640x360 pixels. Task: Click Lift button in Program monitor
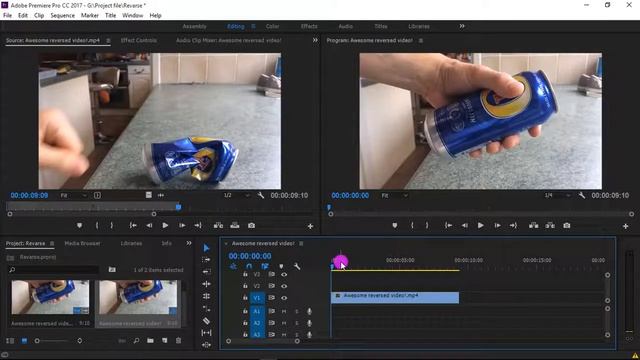pos(533,225)
